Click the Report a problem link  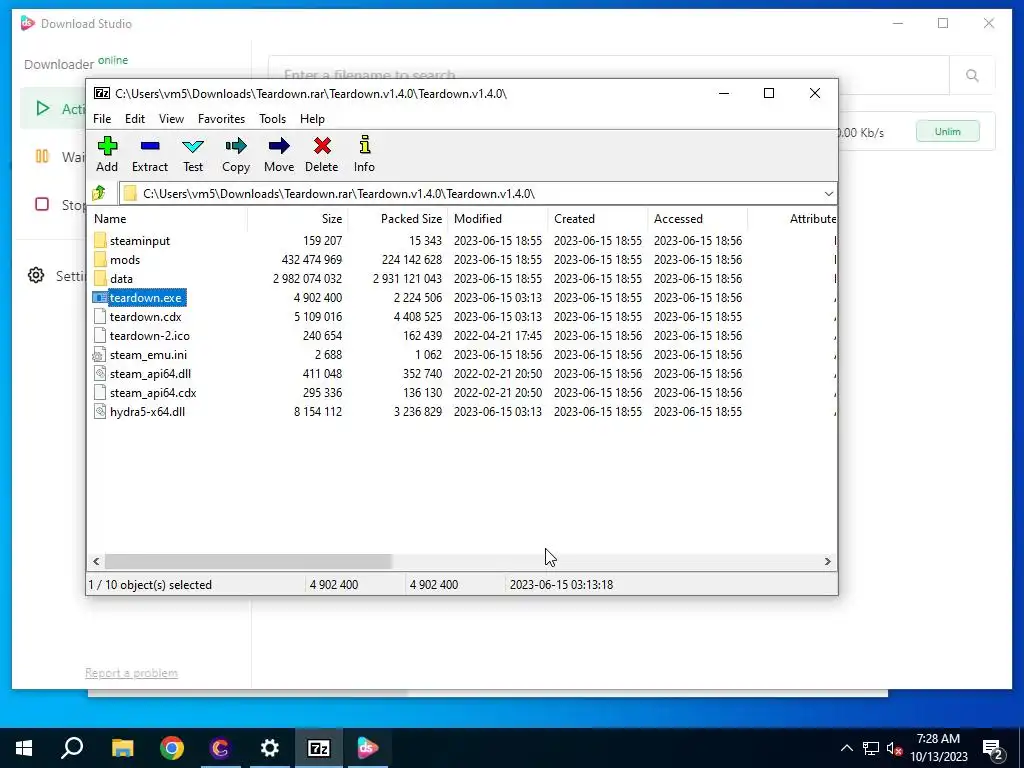tap(131, 673)
